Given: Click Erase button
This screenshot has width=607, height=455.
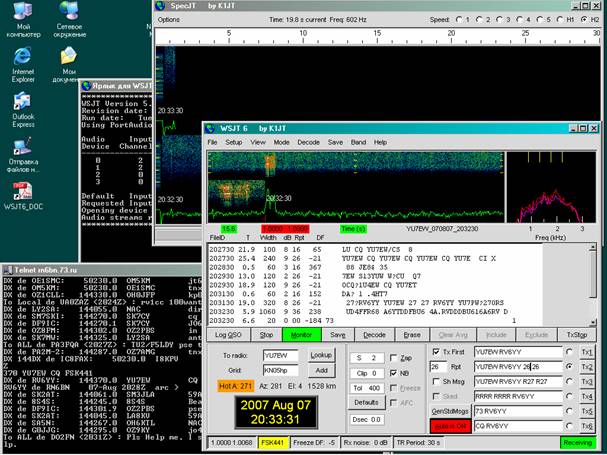Looking at the screenshot, I should click(x=412, y=335).
